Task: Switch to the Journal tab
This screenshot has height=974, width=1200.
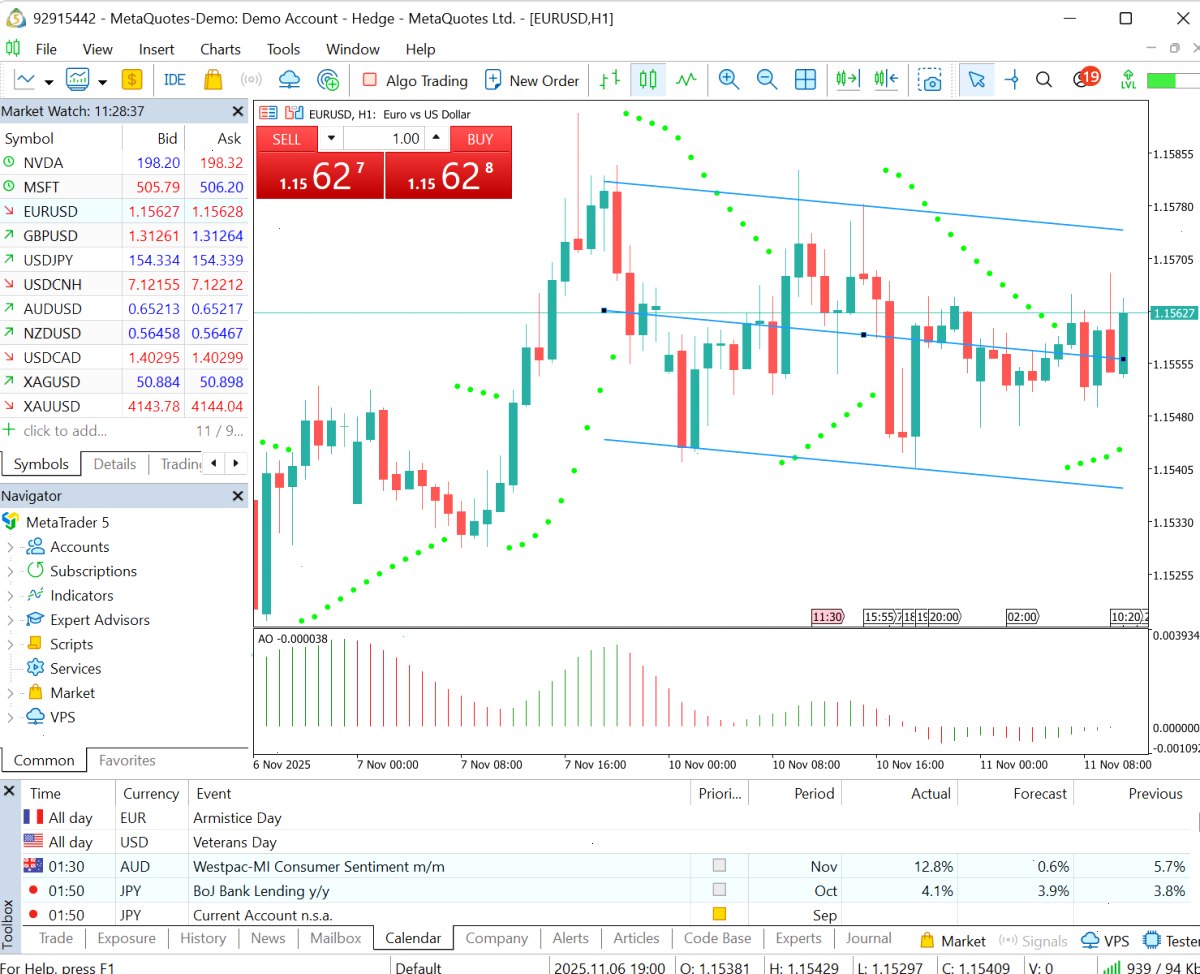Action: point(868,938)
